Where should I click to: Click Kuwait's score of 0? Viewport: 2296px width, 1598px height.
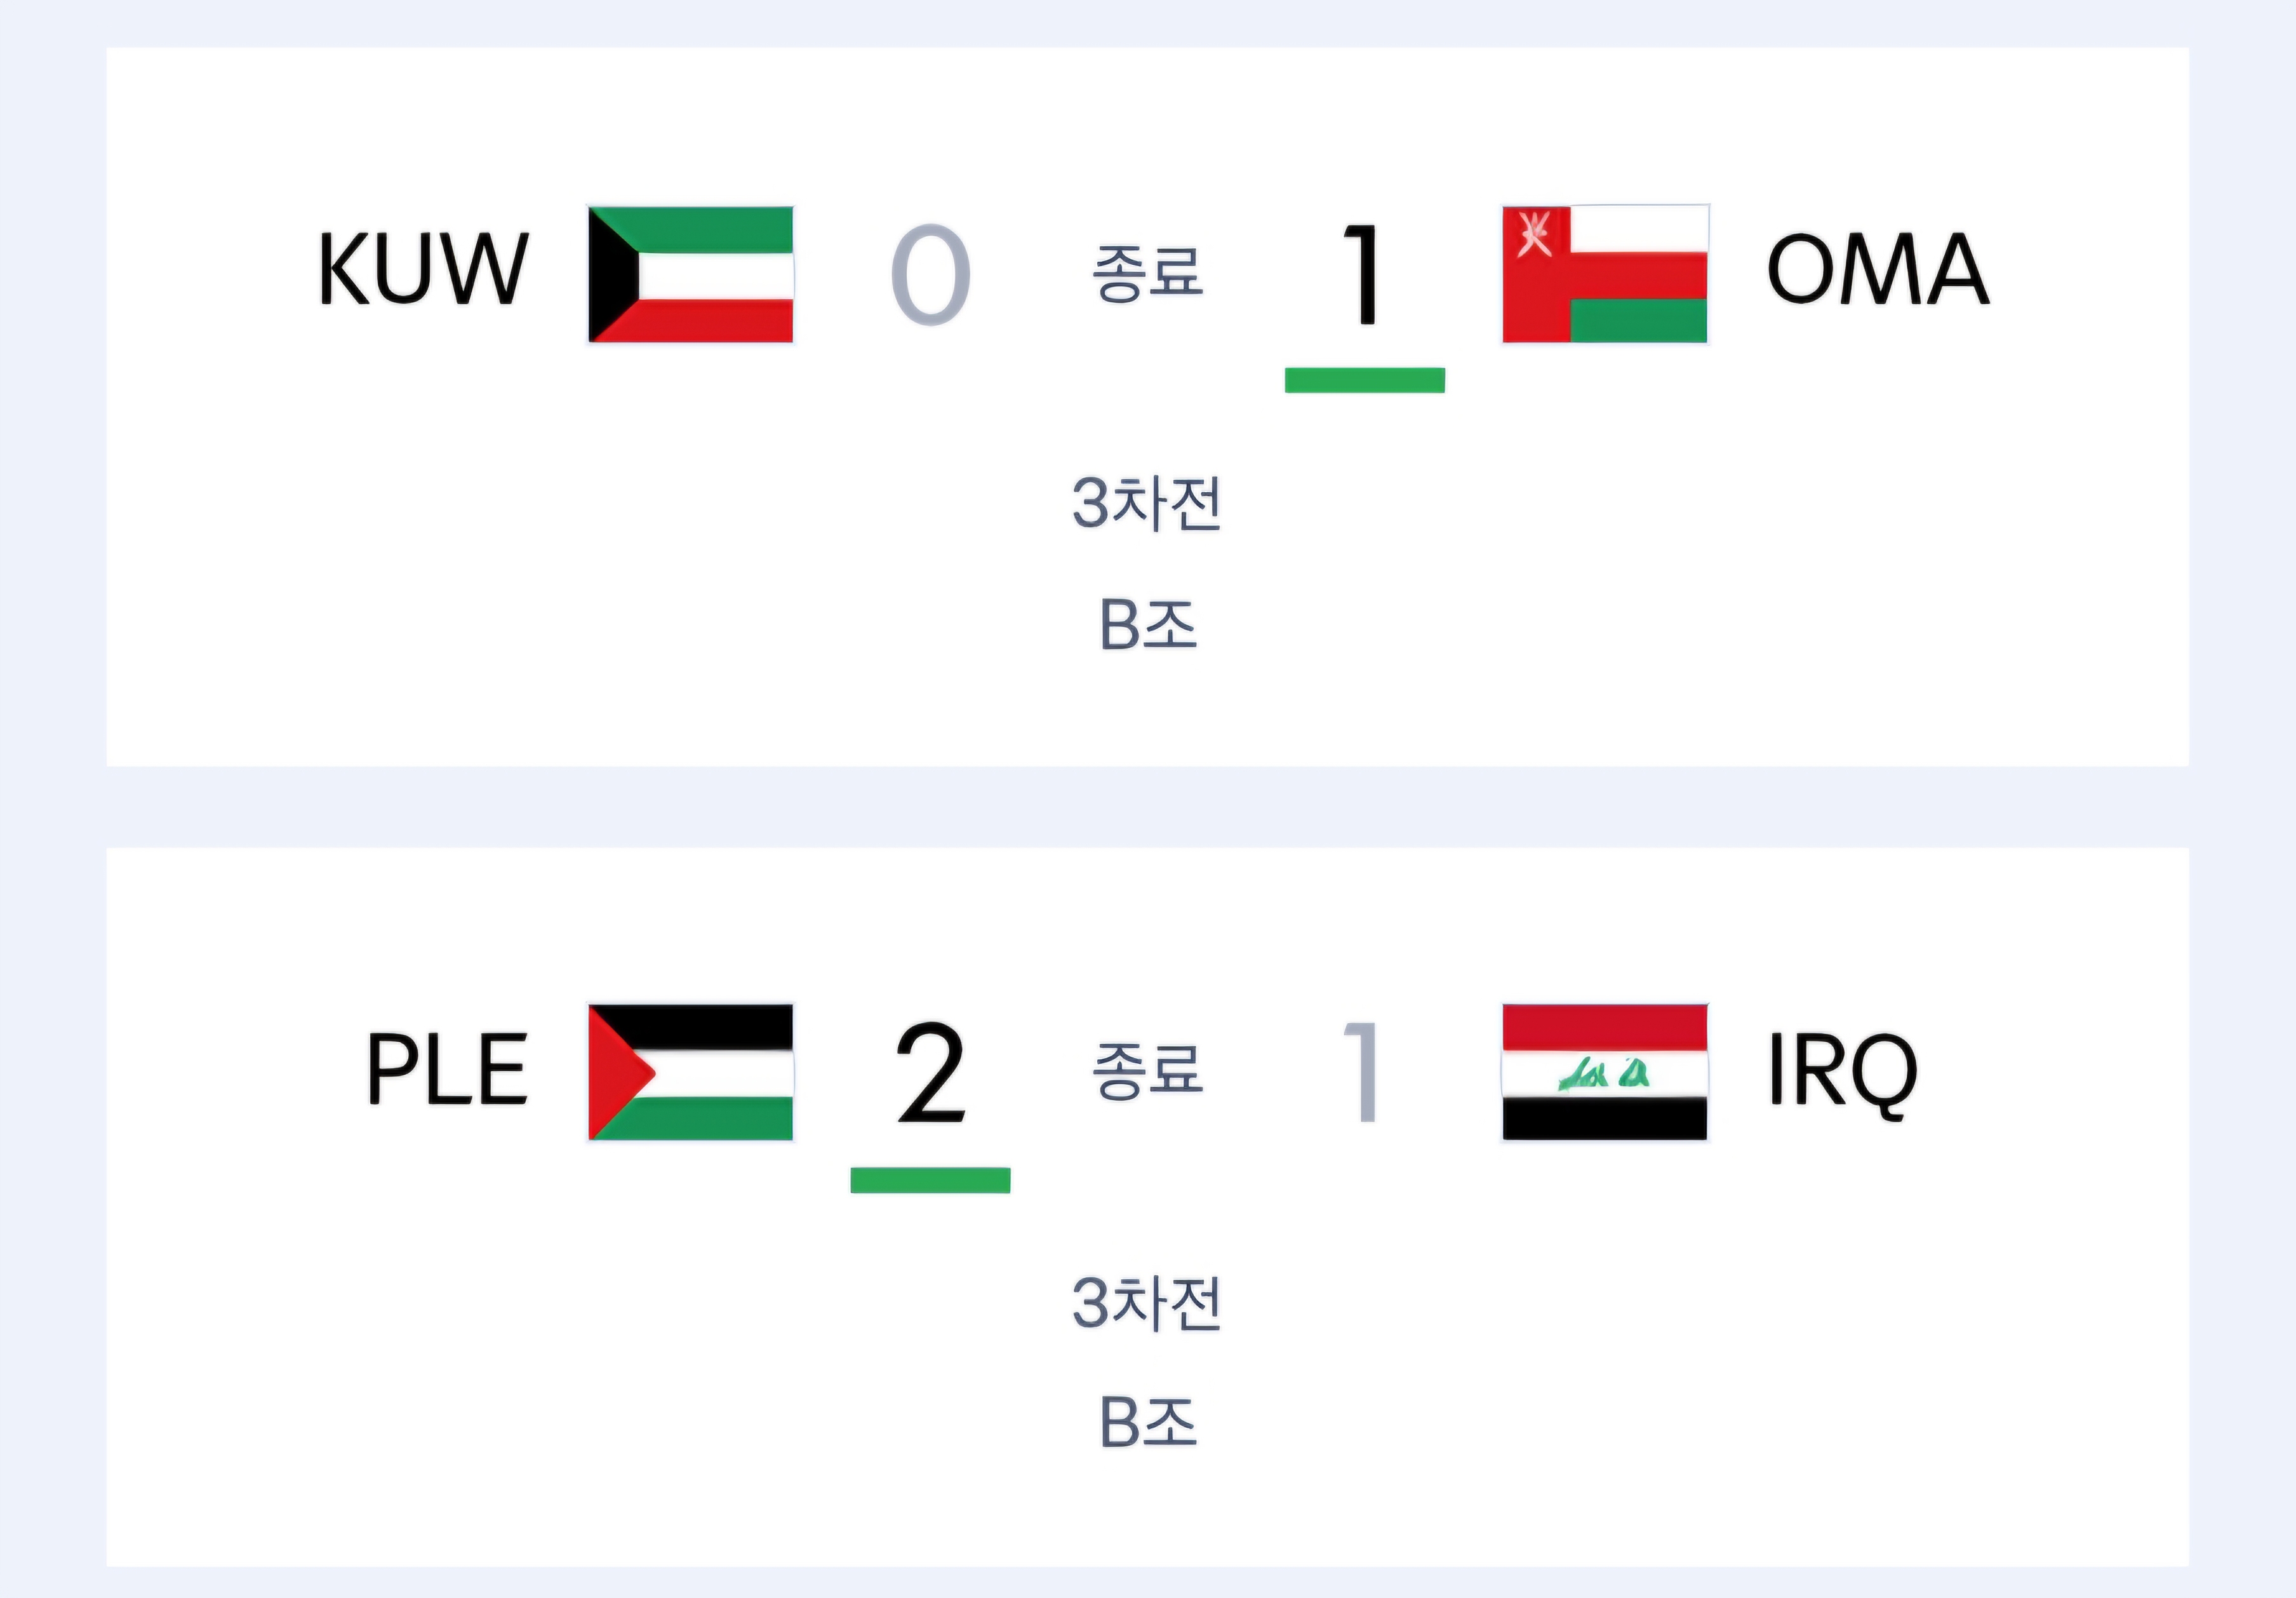930,274
